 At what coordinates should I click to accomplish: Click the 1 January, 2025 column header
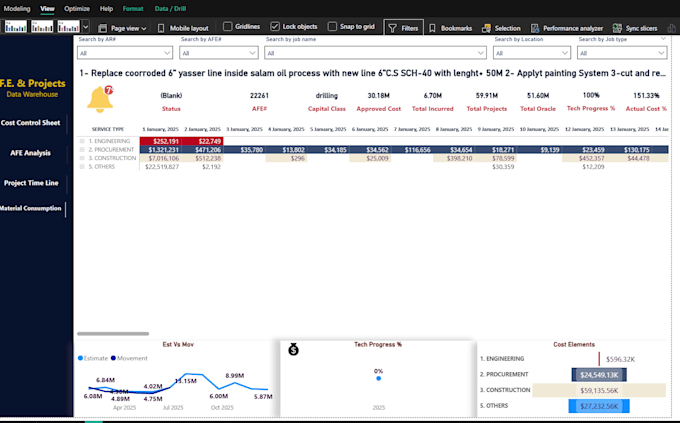(160, 129)
